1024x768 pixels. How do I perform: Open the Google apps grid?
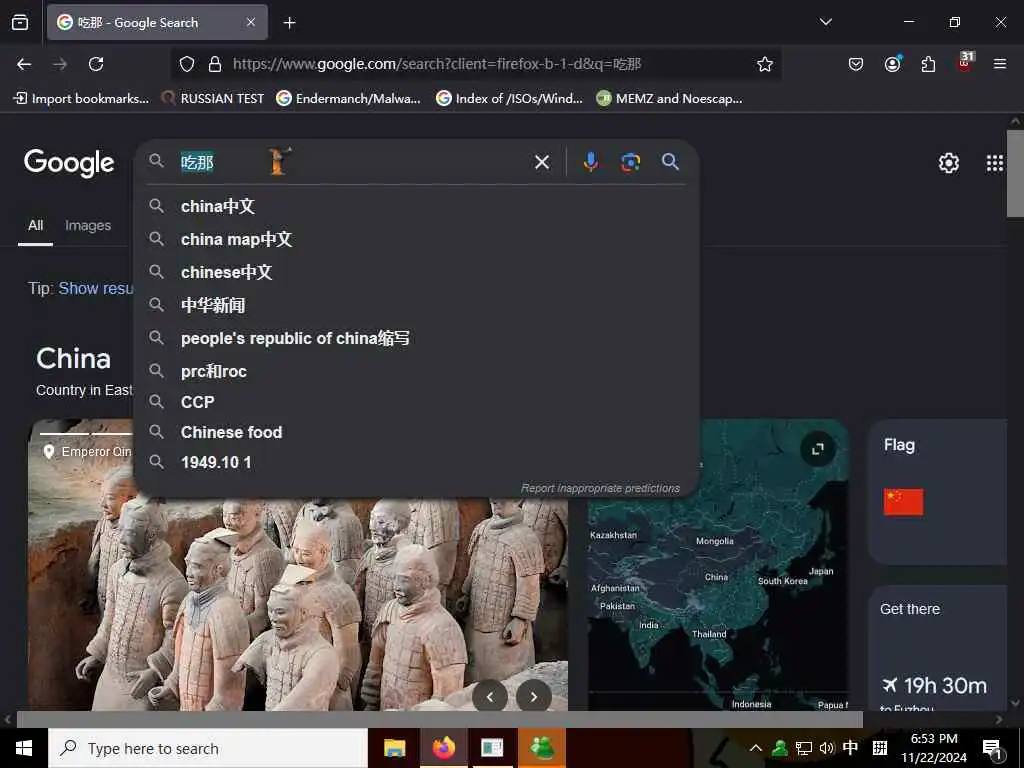[995, 163]
